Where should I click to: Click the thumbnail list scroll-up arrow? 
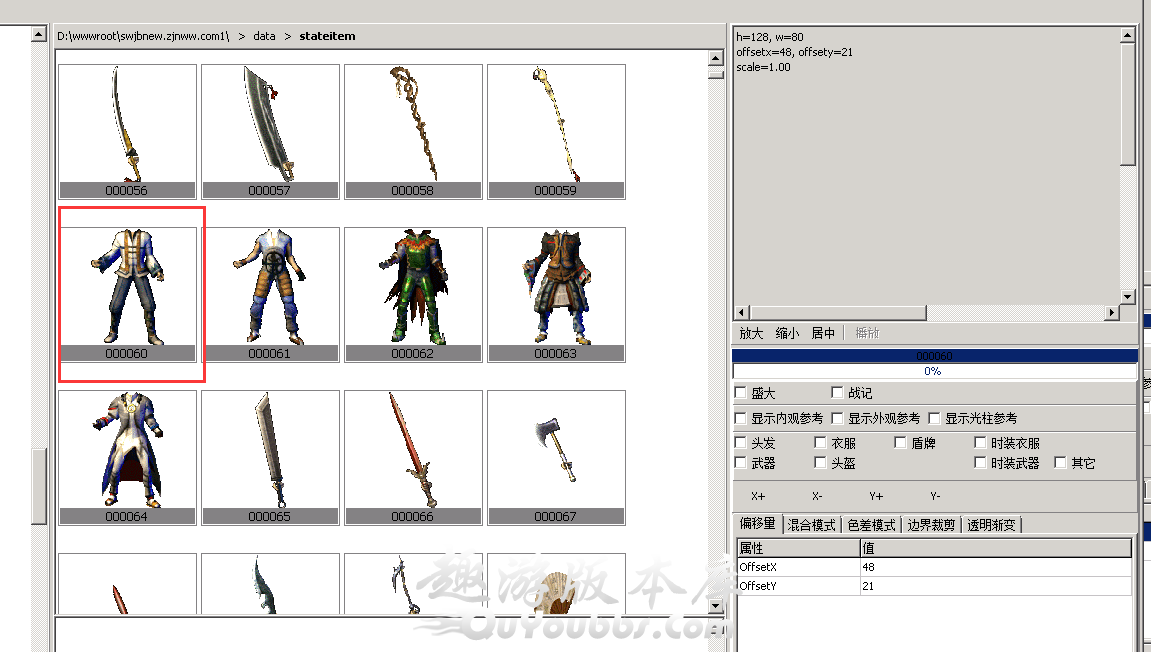715,57
